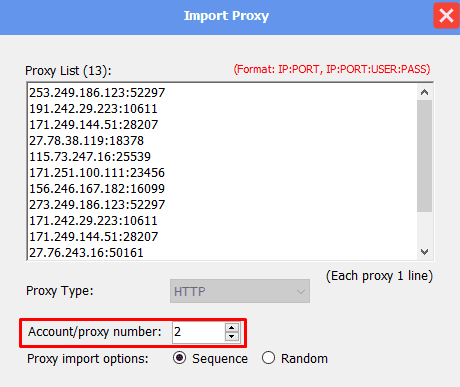Click proxy line 115.73.247.16:25539
The width and height of the screenshot is (460, 387).
(90, 157)
